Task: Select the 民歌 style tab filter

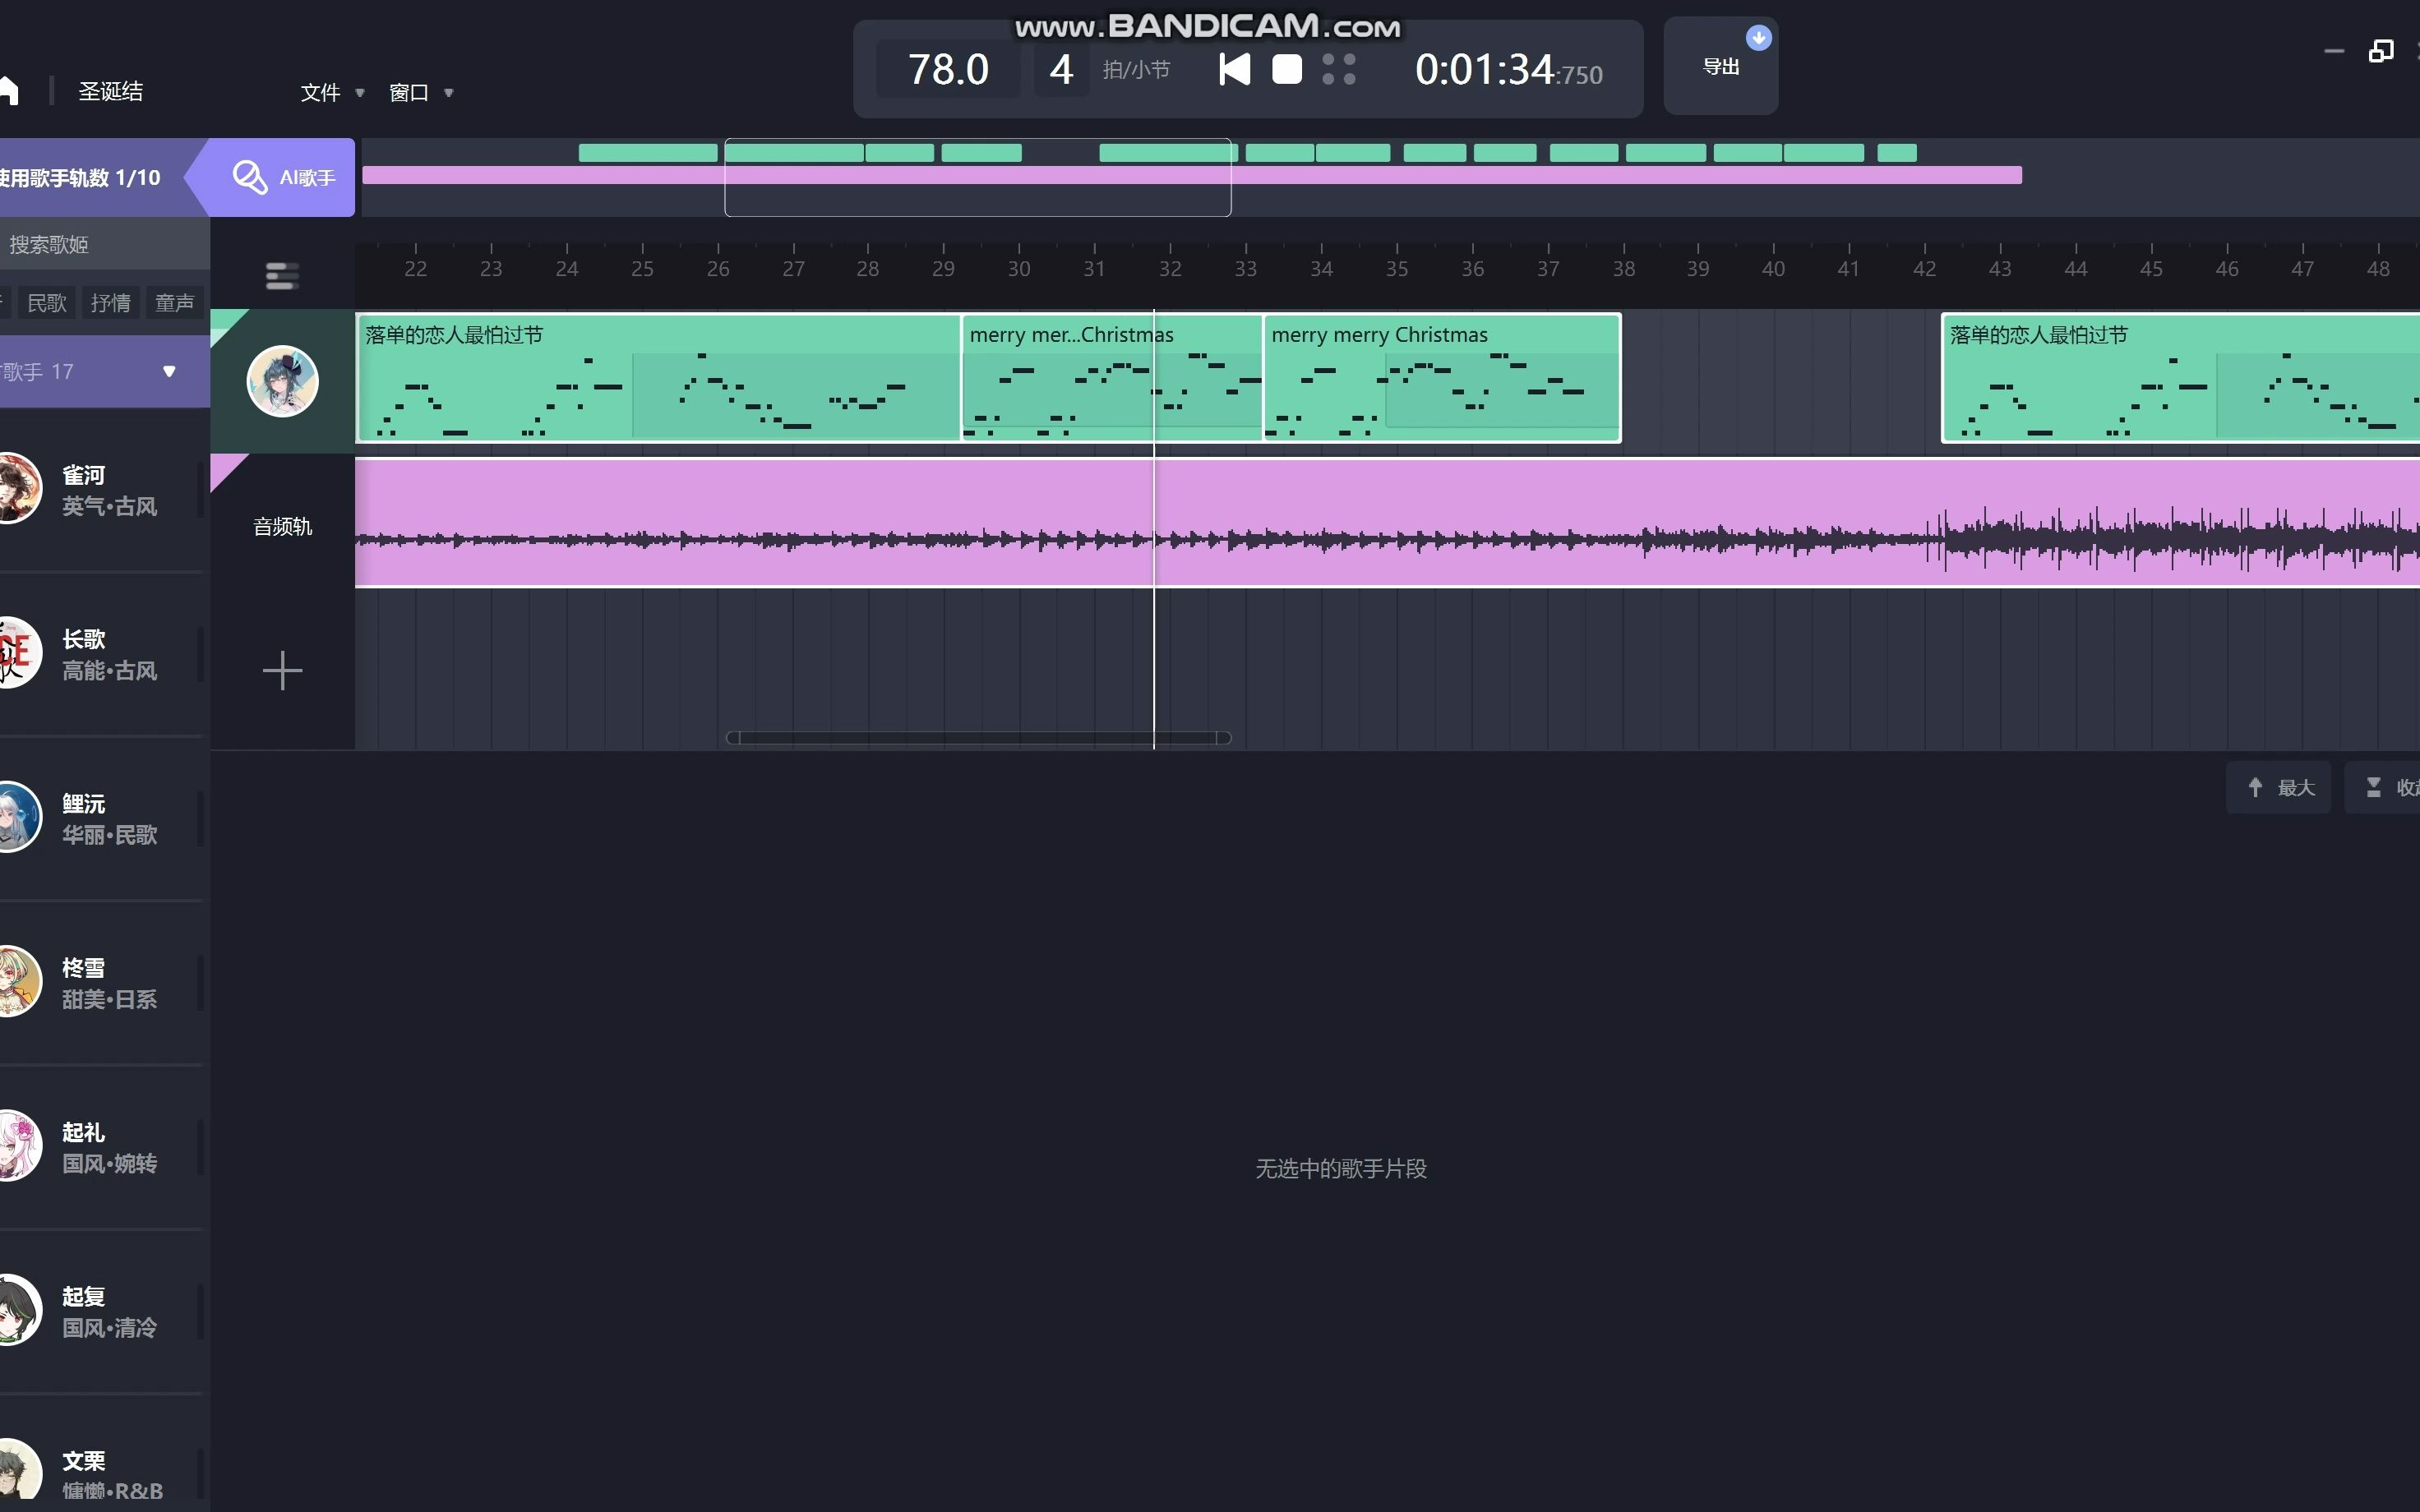Action: click(x=45, y=302)
